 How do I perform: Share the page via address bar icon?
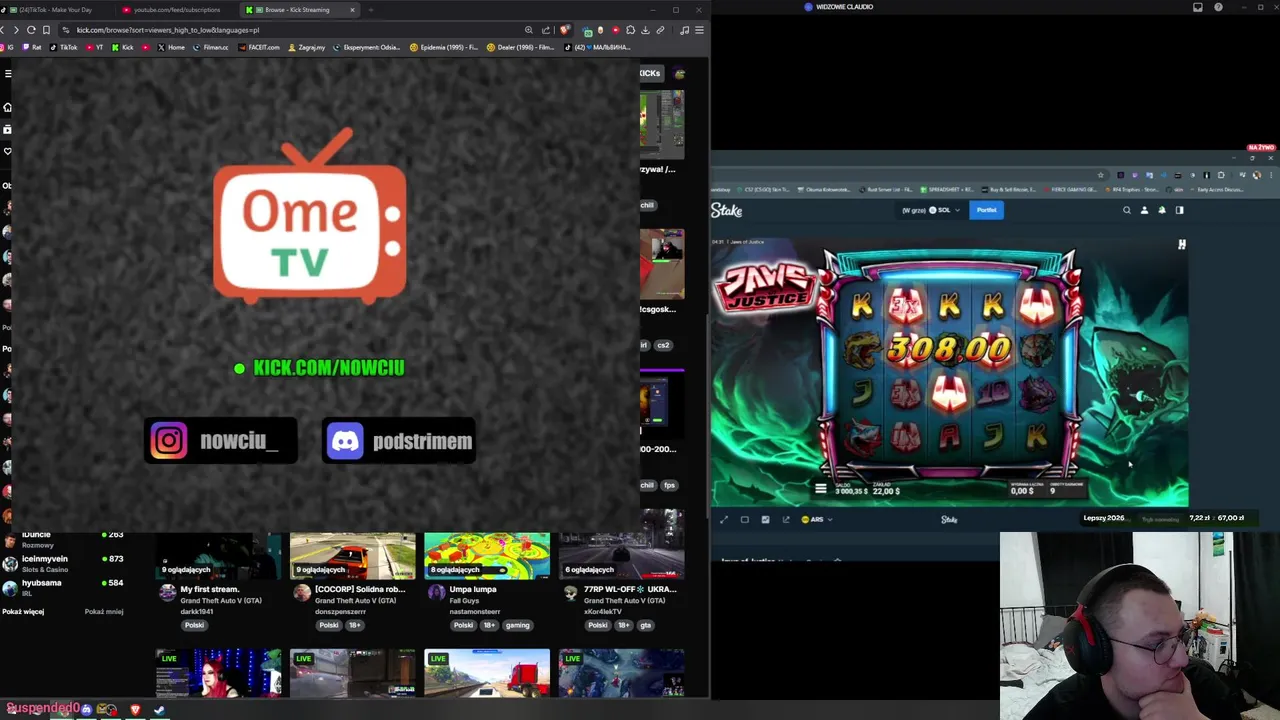546,30
